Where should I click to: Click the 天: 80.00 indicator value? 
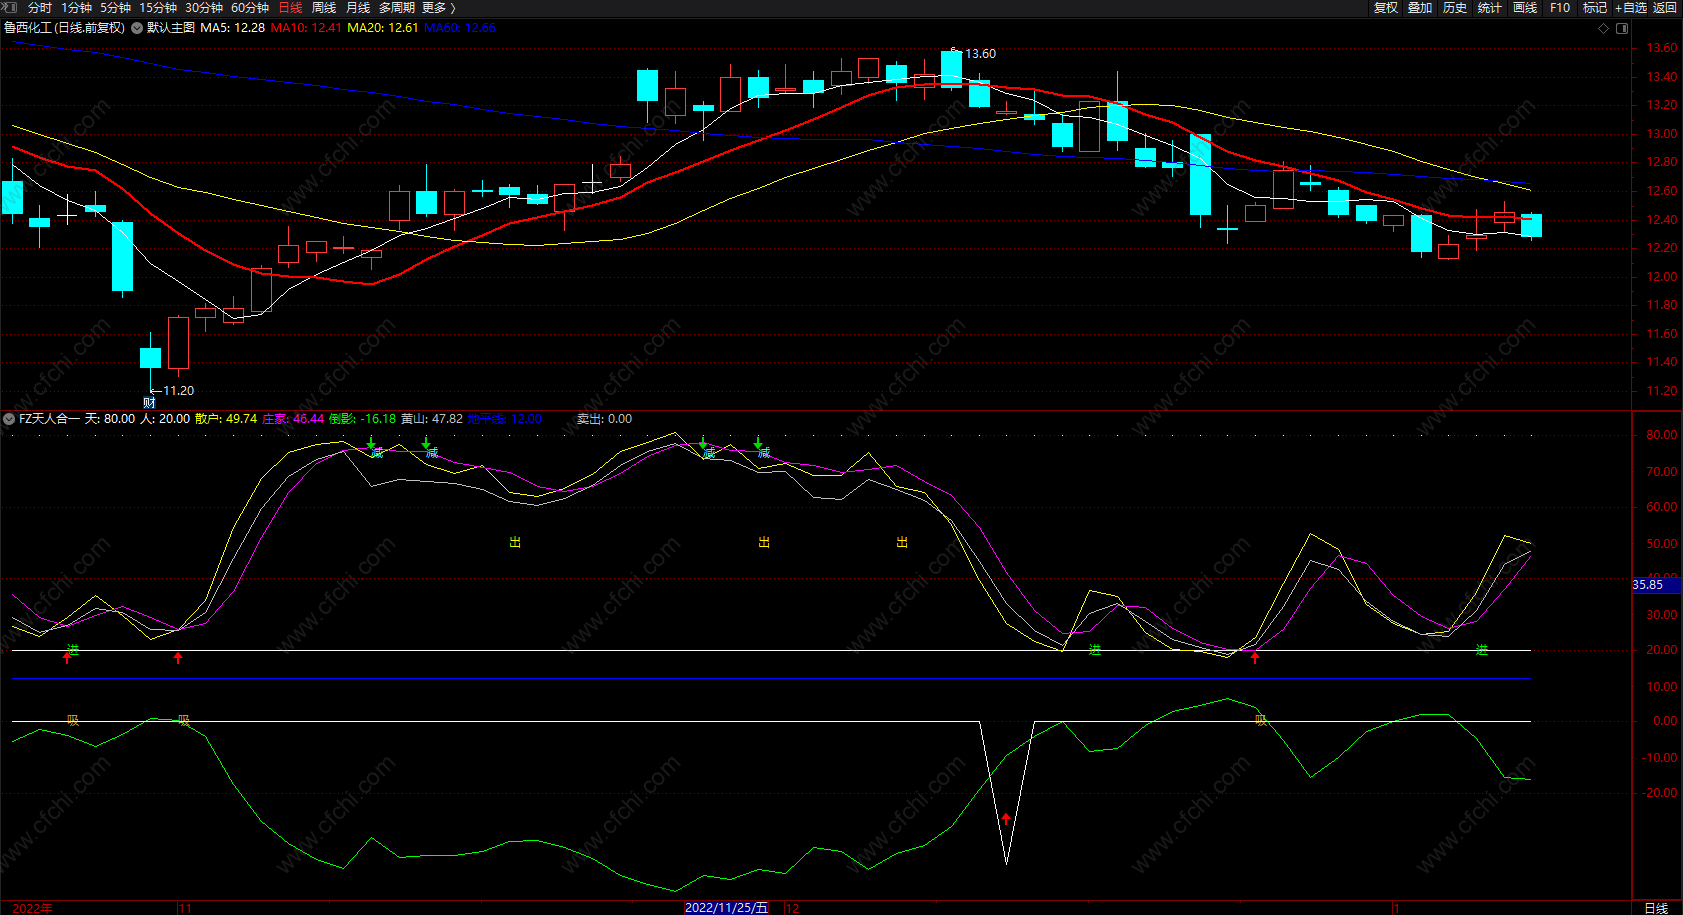[110, 419]
